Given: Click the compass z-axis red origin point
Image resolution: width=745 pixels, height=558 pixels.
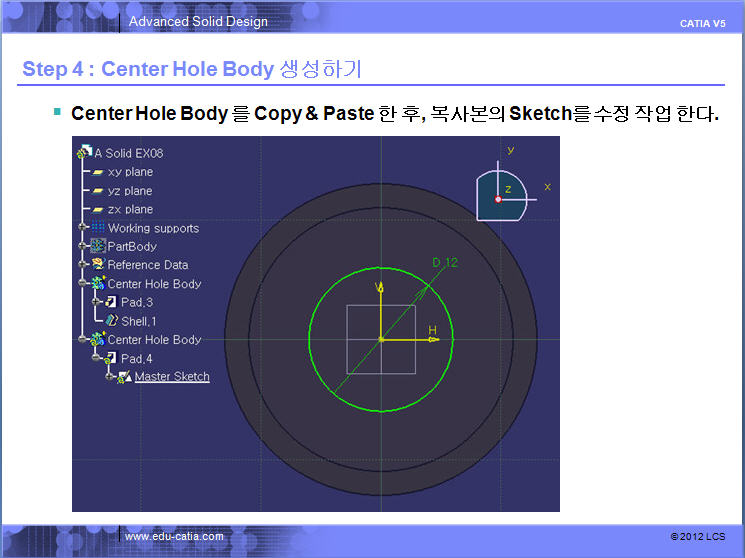Looking at the screenshot, I should coord(498,199).
